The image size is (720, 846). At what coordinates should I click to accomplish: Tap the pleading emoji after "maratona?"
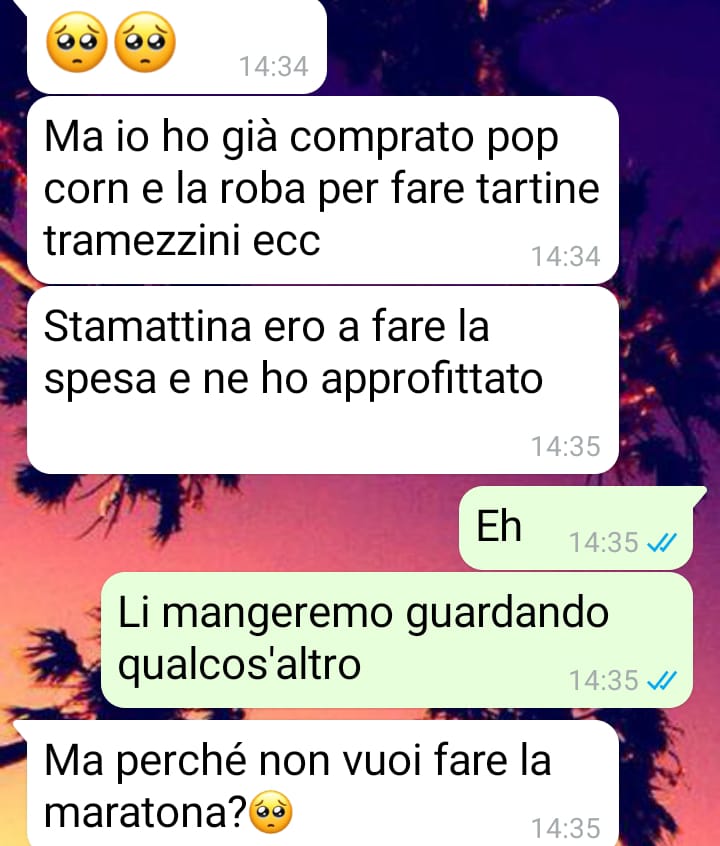(x=270, y=812)
